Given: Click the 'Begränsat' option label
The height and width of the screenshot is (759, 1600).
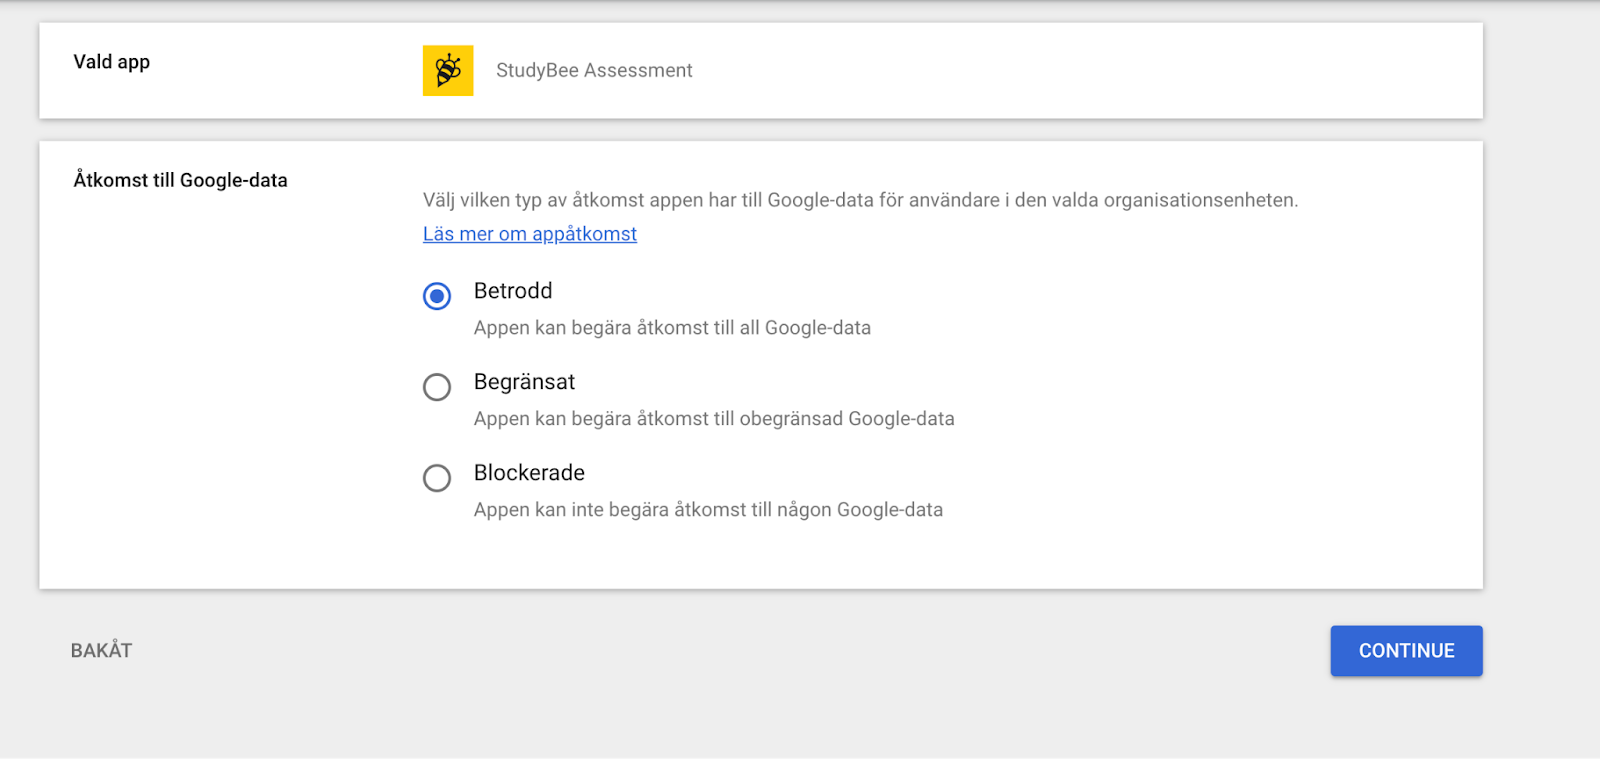Looking at the screenshot, I should click(x=524, y=382).
